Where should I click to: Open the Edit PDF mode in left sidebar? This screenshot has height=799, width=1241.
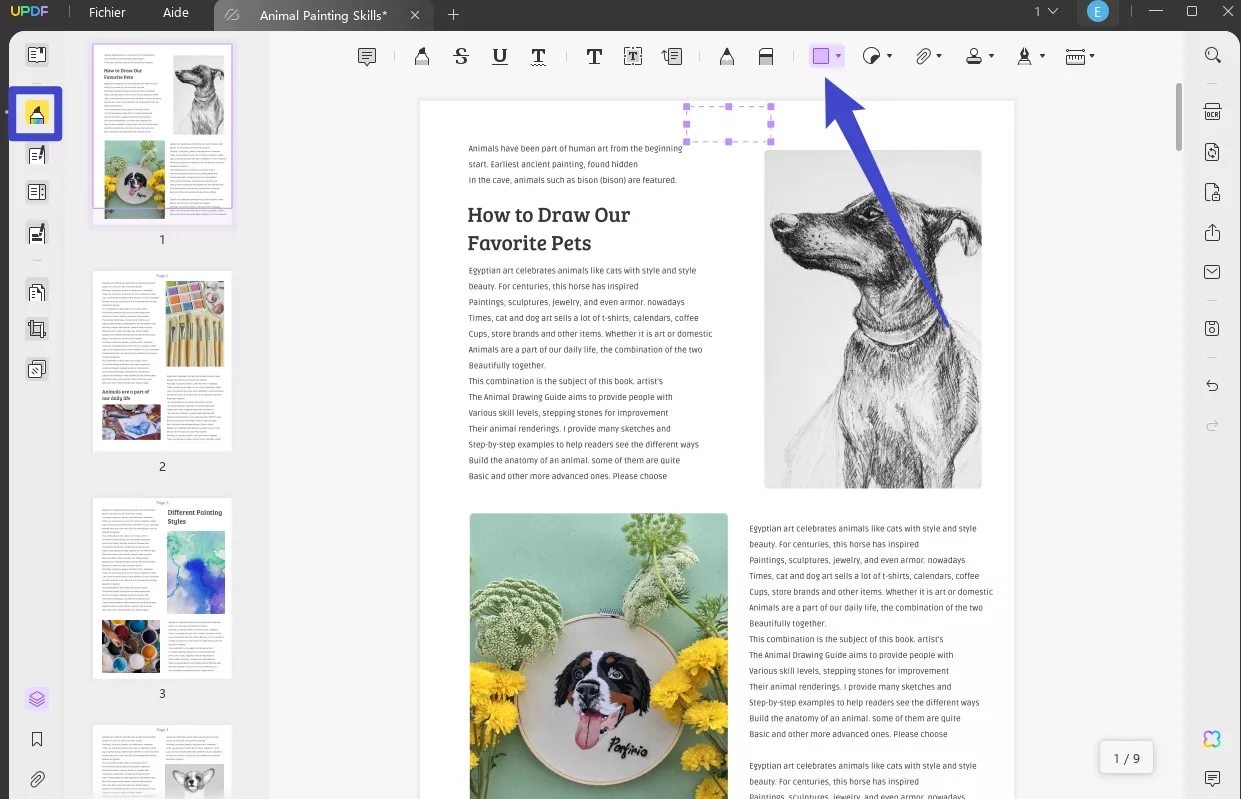click(x=37, y=155)
